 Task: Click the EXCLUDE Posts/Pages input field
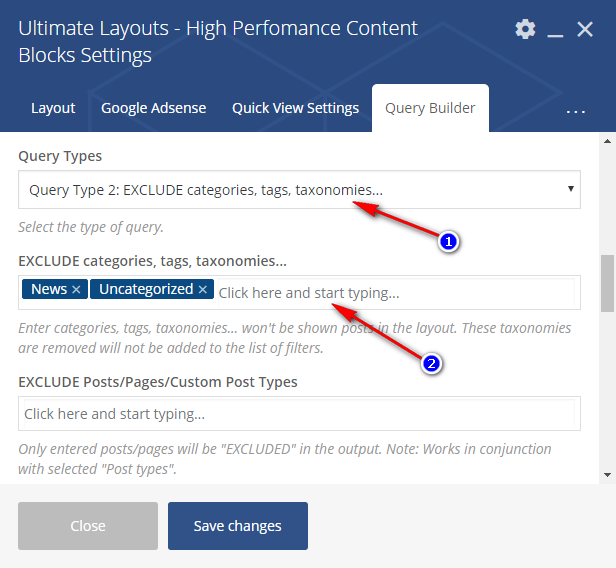(x=299, y=414)
